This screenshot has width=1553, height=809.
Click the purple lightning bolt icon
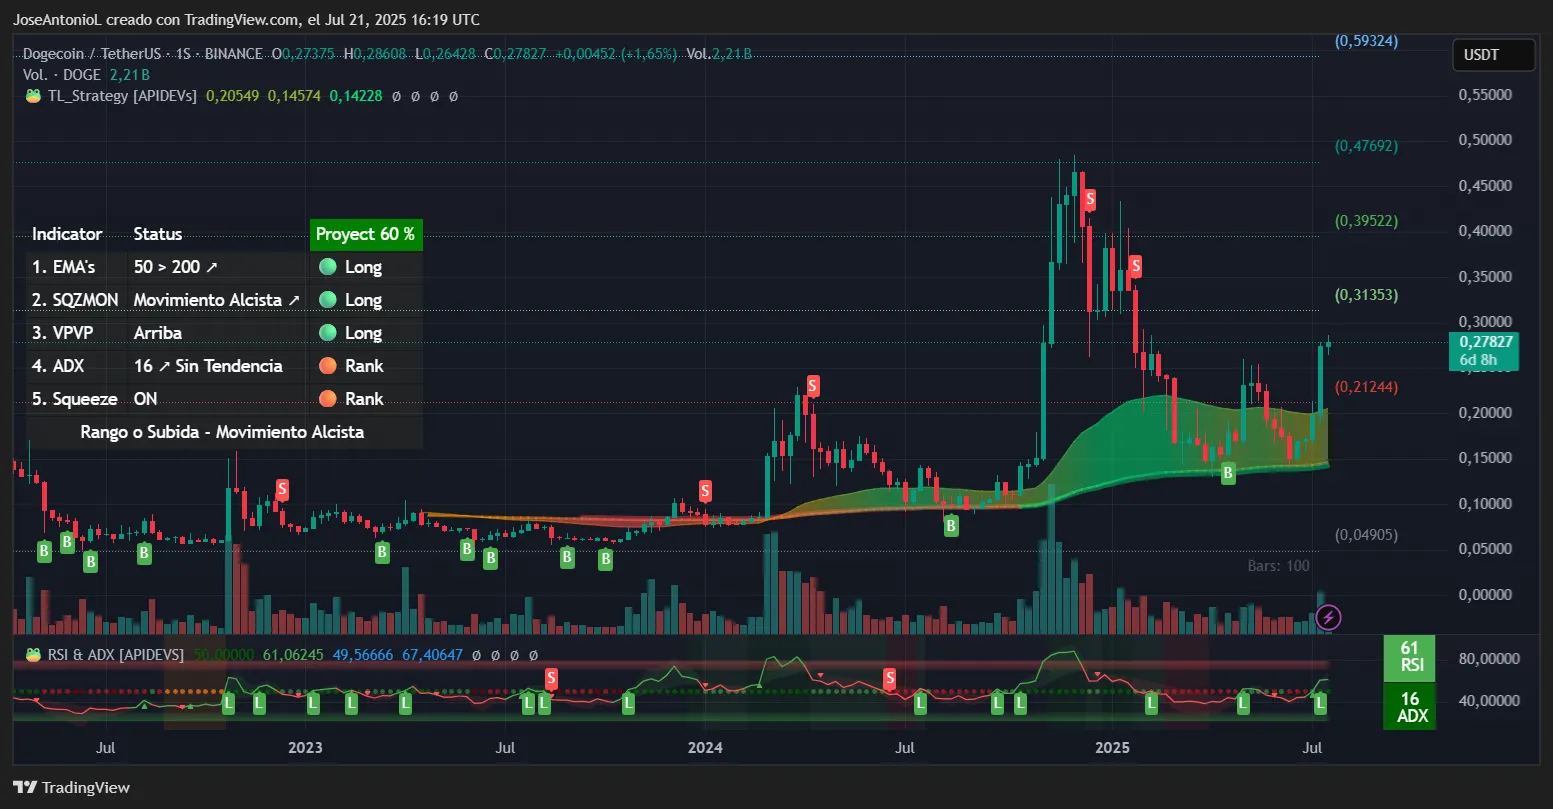tap(1328, 618)
